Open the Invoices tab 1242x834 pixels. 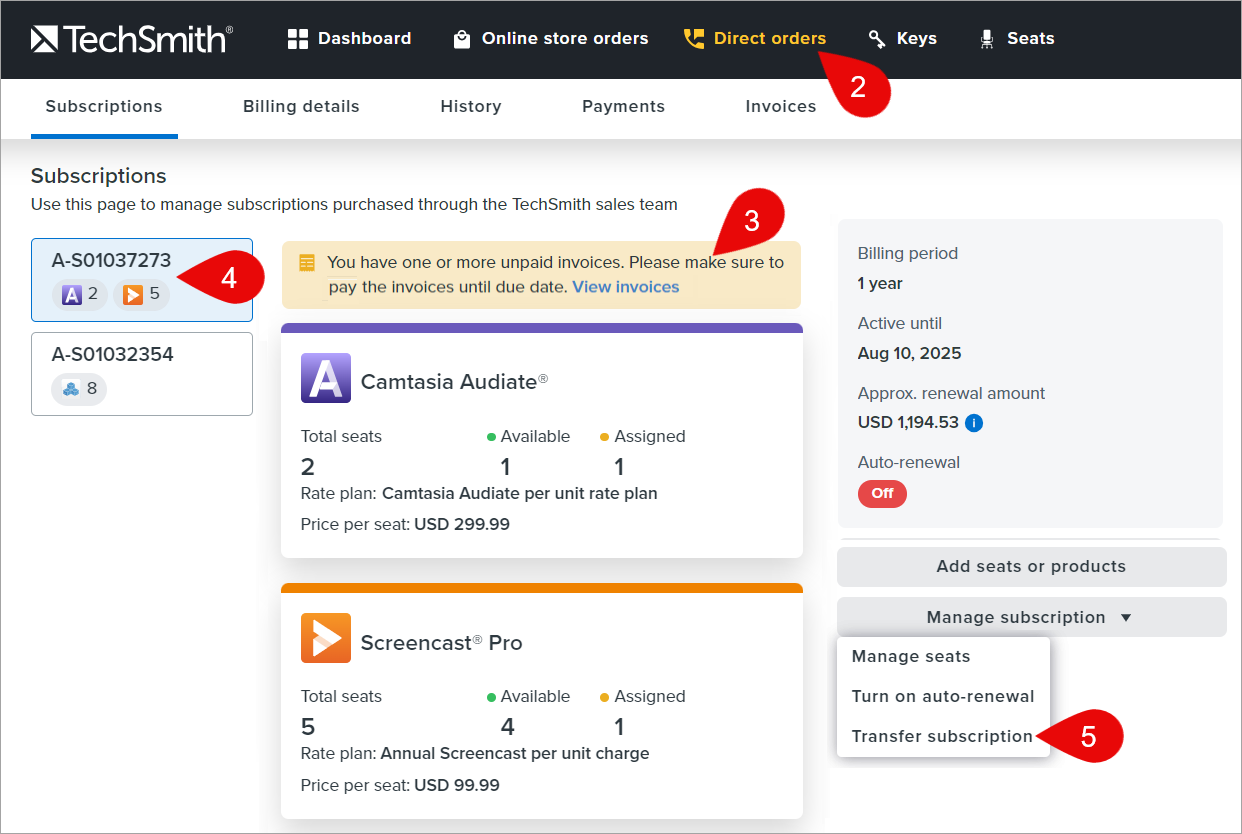click(x=780, y=106)
